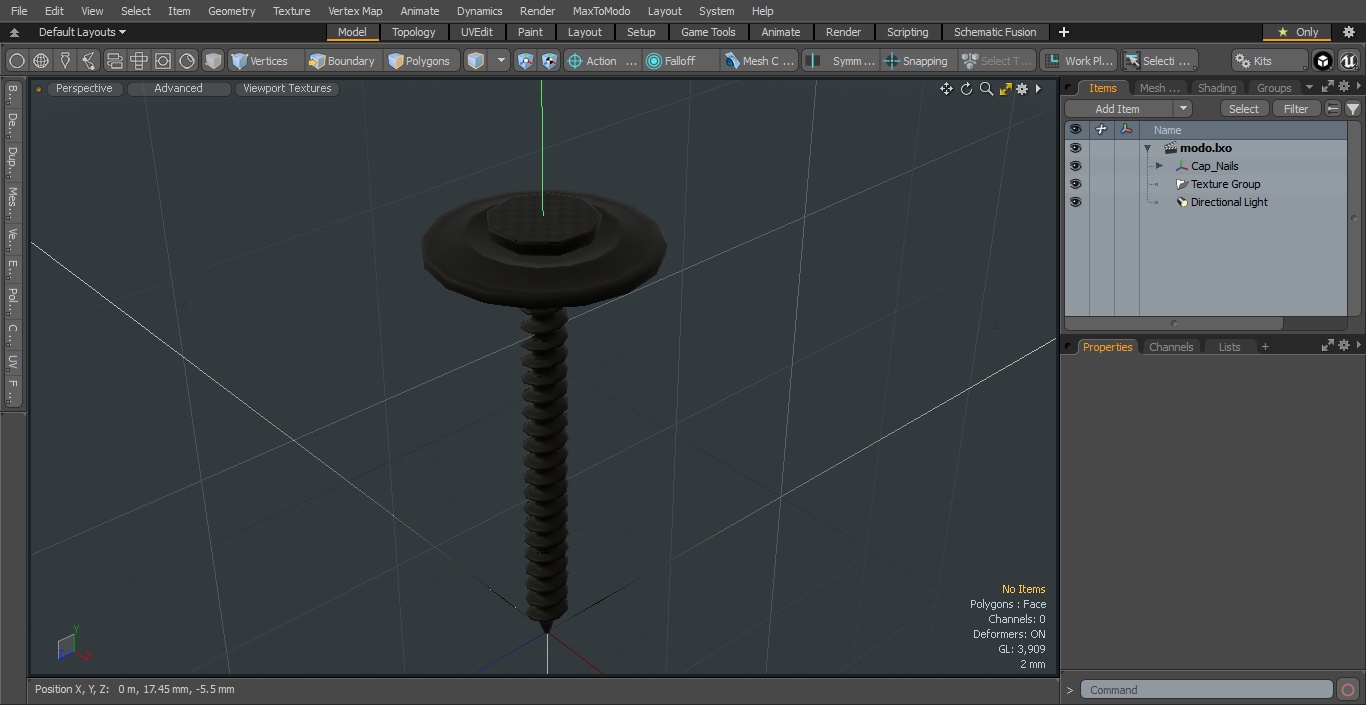Open the Perspective view type dropdown
This screenshot has width=1366, height=705.
tap(84, 89)
